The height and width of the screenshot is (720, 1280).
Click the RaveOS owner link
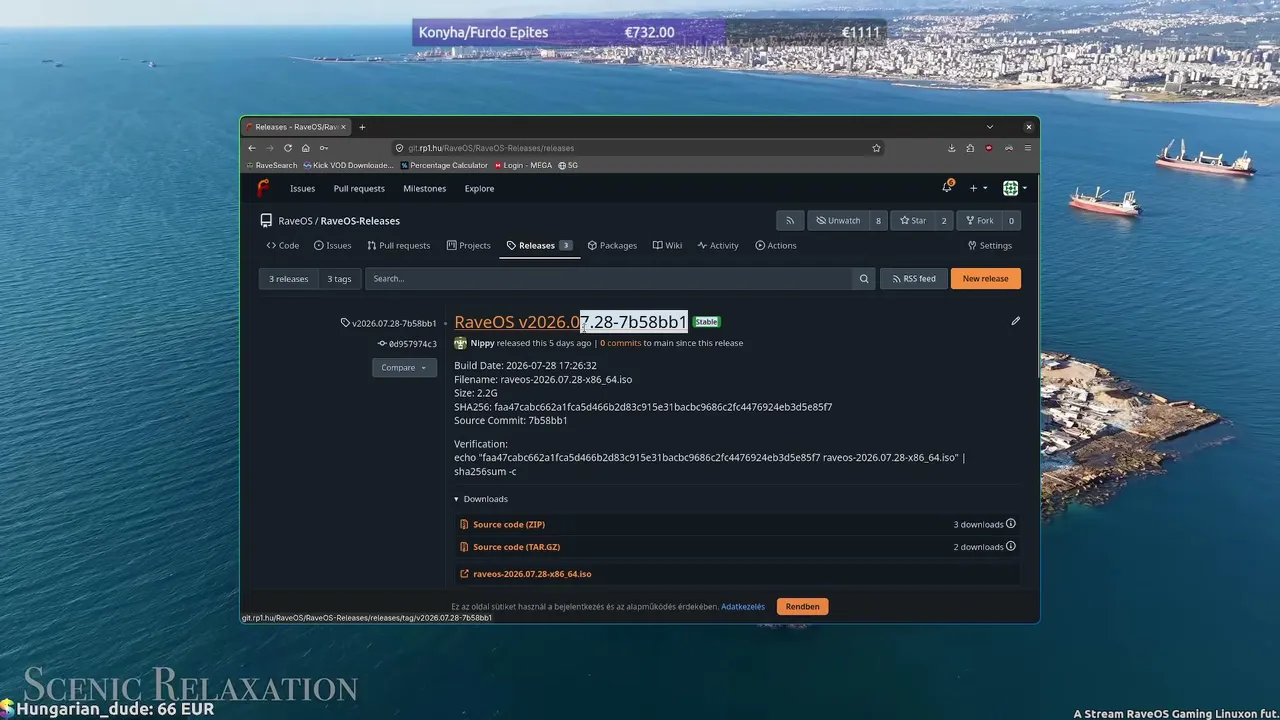295,221
